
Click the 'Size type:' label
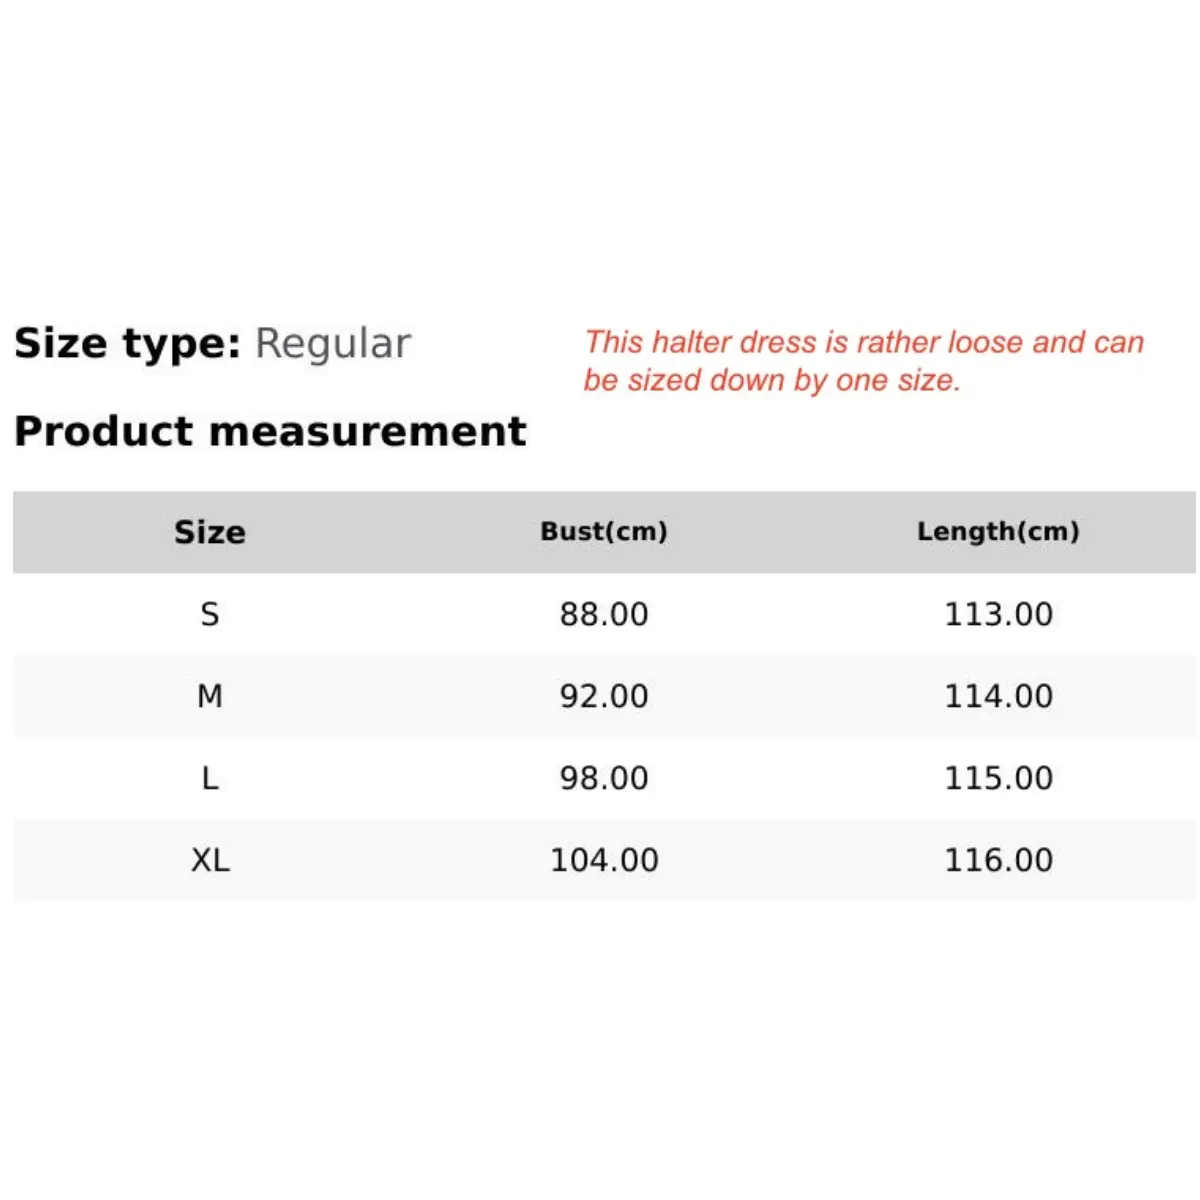[x=127, y=343]
